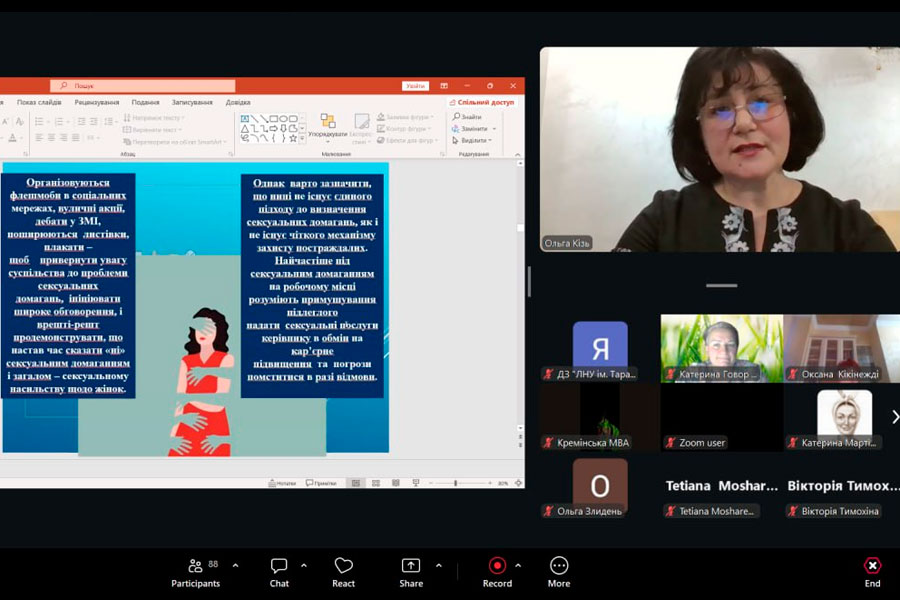This screenshot has height=600, width=900.
Task: Open the React heart menu
Action: point(343,573)
